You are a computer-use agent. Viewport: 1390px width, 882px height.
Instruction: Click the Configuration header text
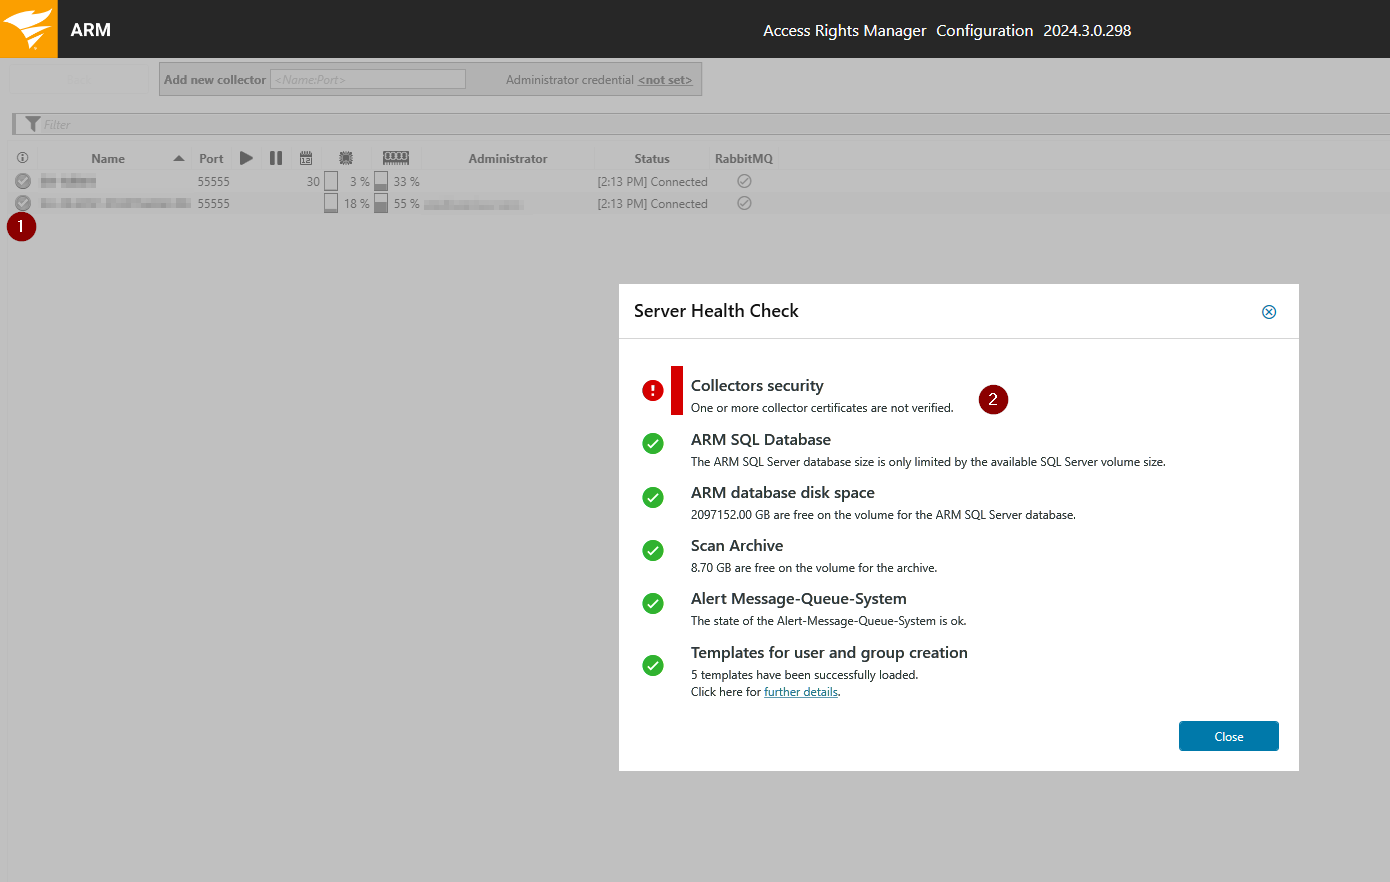coord(985,30)
